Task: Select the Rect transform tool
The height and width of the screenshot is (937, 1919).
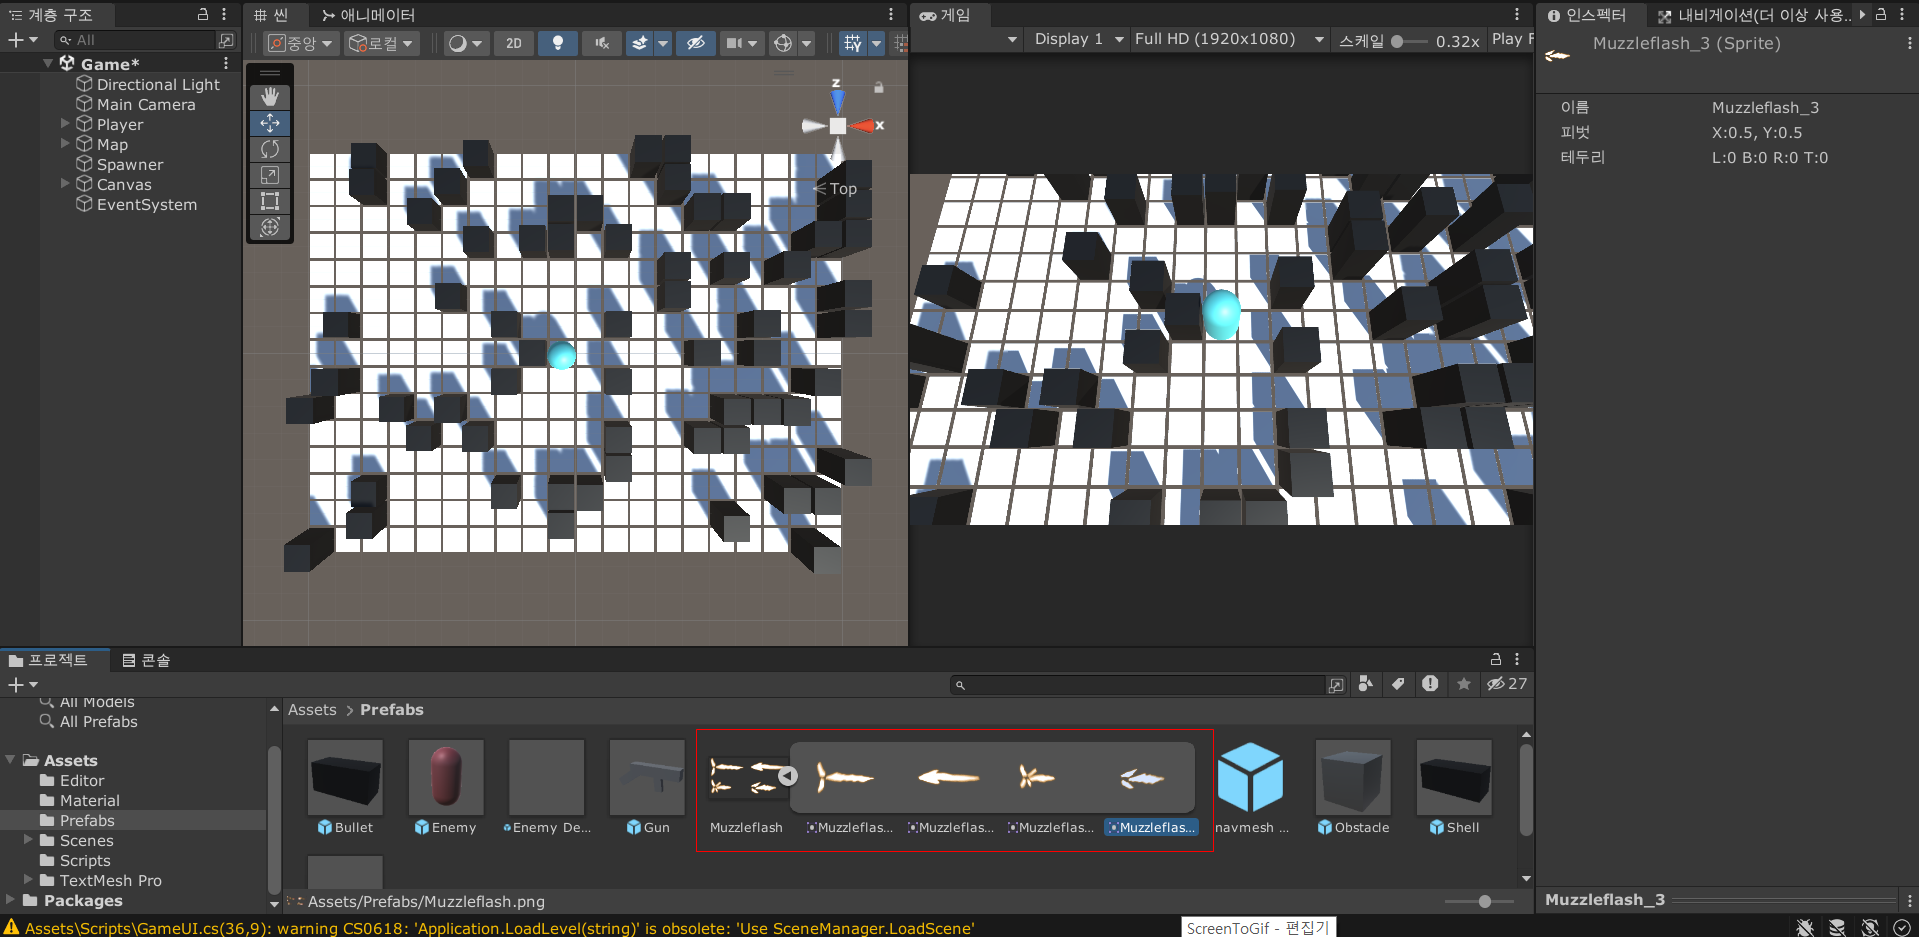Action: point(270,201)
